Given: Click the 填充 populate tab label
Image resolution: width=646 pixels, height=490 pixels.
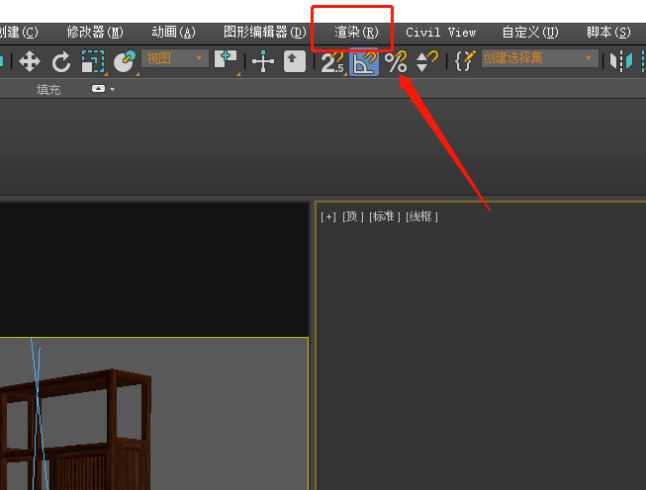Looking at the screenshot, I should click(49, 89).
